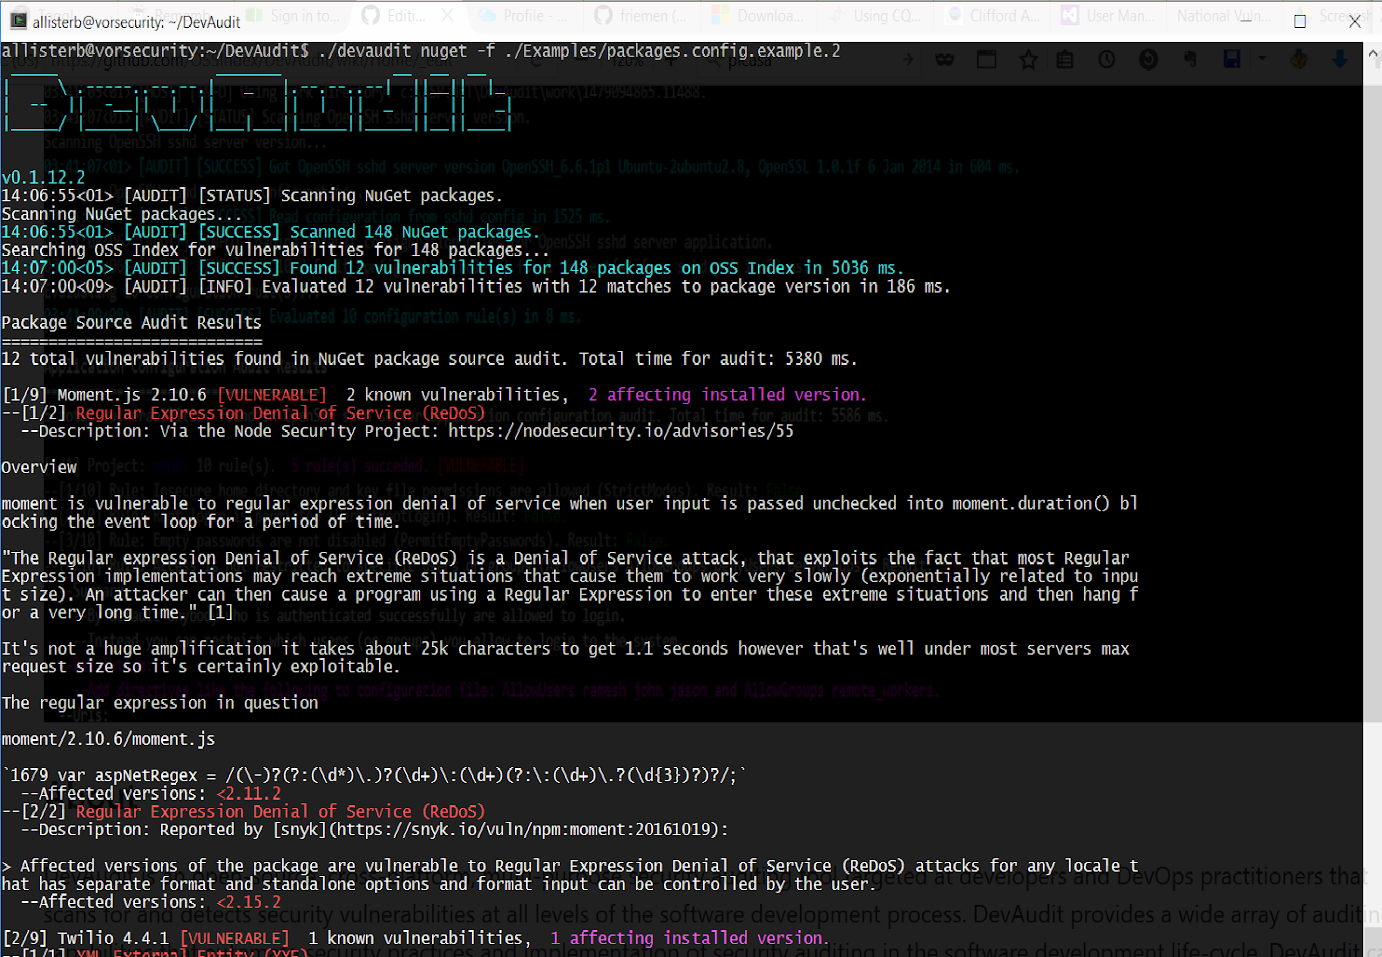The height and width of the screenshot is (957, 1382).
Task: Switch to the 'Profile -' browser tab
Action: point(524,16)
